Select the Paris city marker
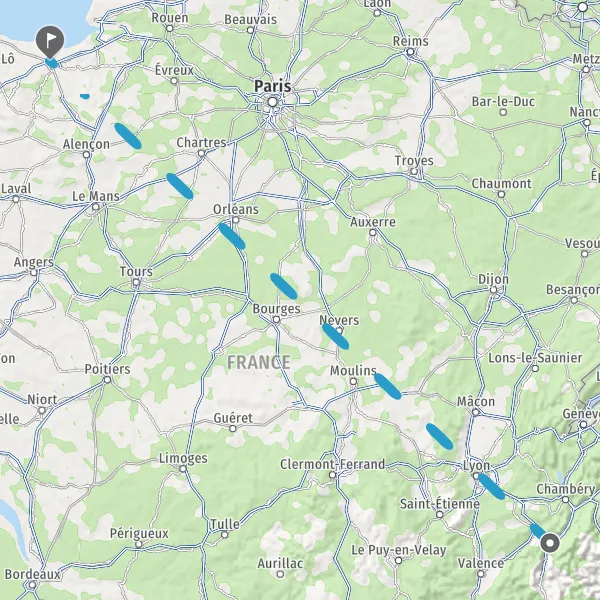600x600 pixels. tap(272, 102)
